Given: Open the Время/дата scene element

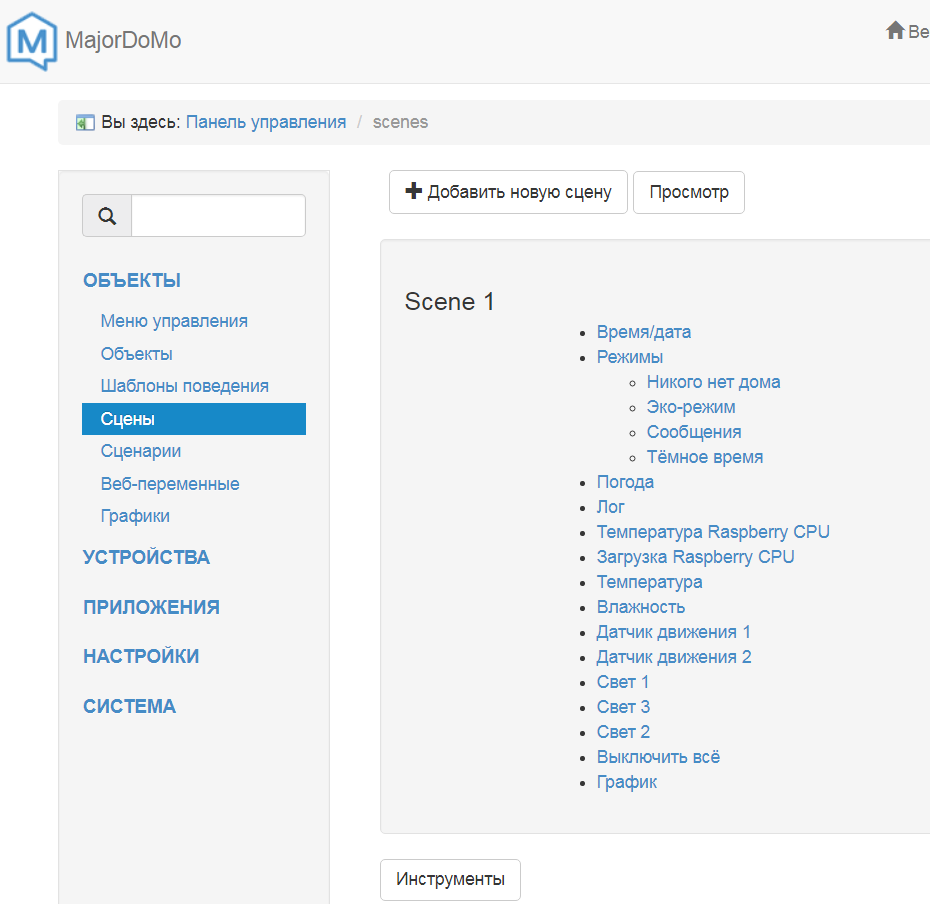Looking at the screenshot, I should pyautogui.click(x=643, y=332).
